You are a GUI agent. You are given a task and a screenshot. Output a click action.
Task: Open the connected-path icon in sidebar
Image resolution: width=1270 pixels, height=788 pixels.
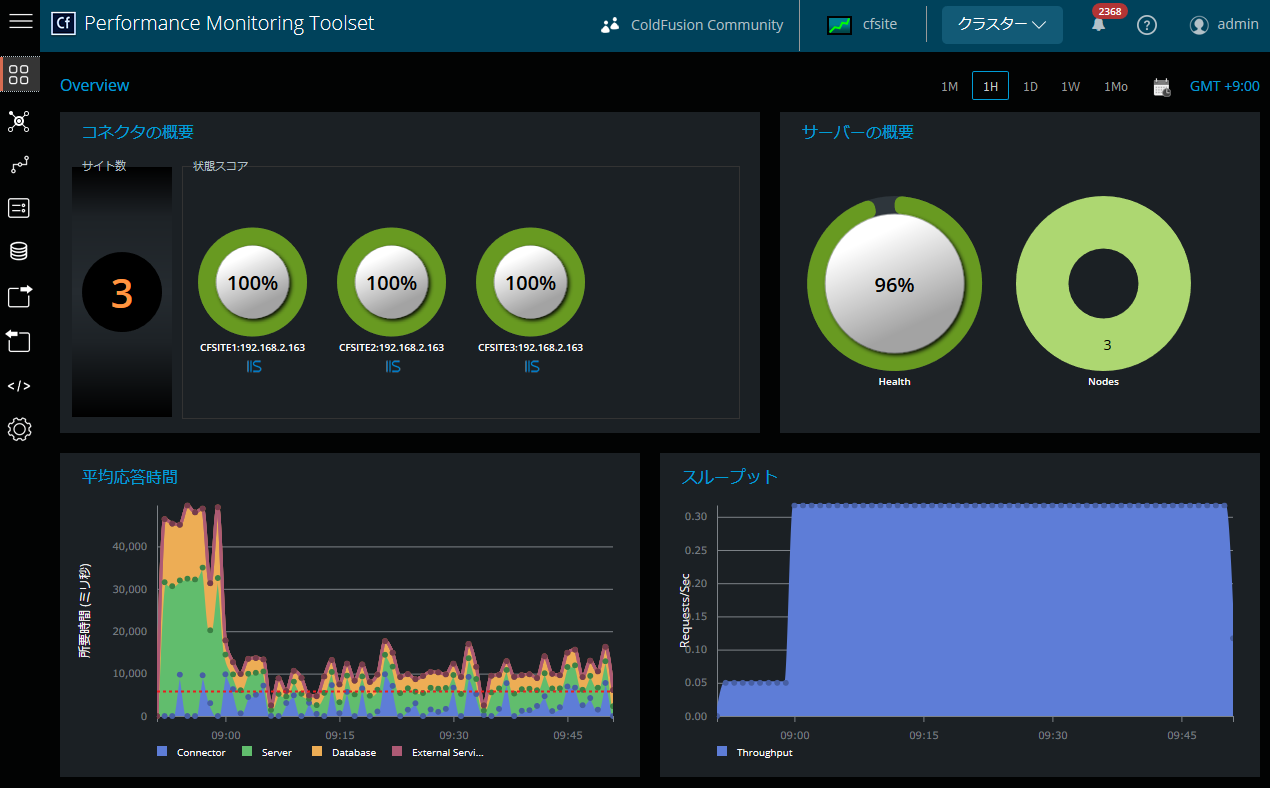pyautogui.click(x=19, y=165)
